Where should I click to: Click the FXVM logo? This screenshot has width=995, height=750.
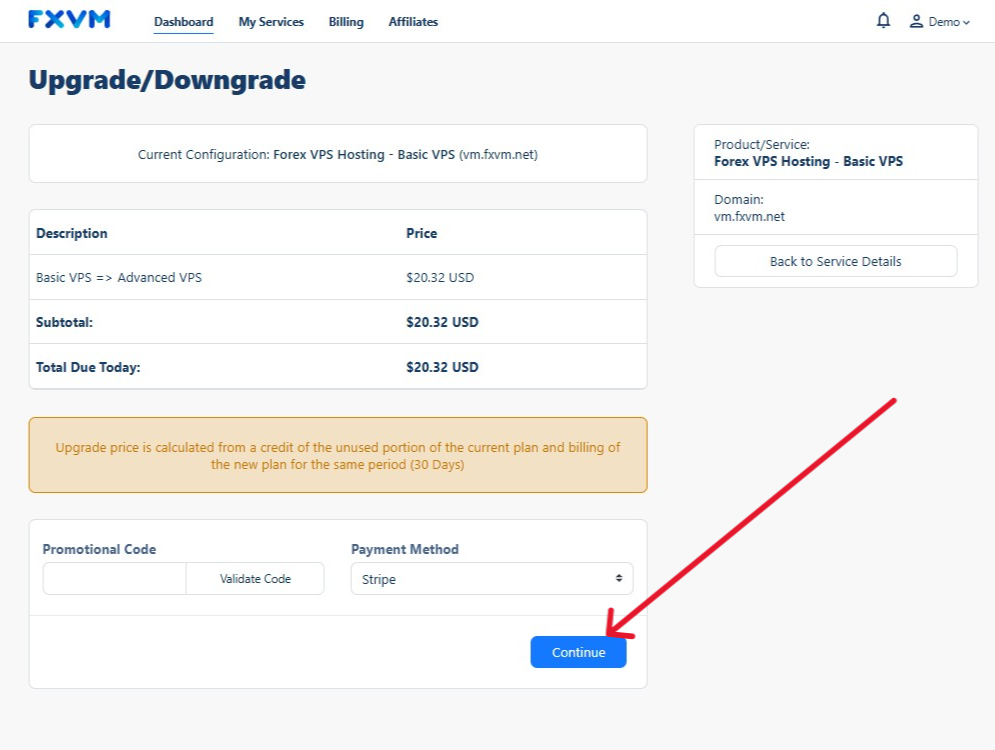[x=69, y=20]
